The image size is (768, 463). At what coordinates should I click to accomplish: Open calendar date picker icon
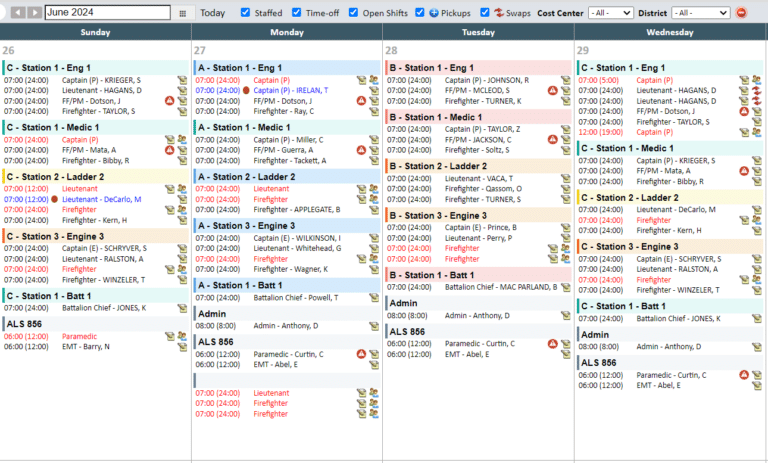[182, 13]
